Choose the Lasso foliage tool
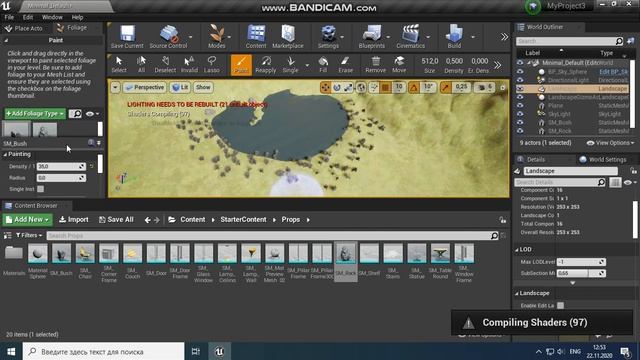The width and height of the screenshot is (640, 360). click(x=211, y=64)
